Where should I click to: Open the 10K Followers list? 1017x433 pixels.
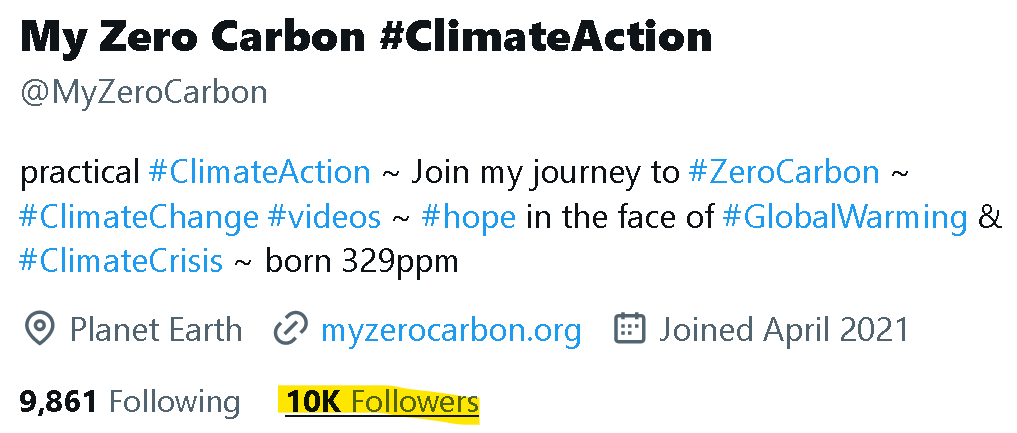click(382, 402)
